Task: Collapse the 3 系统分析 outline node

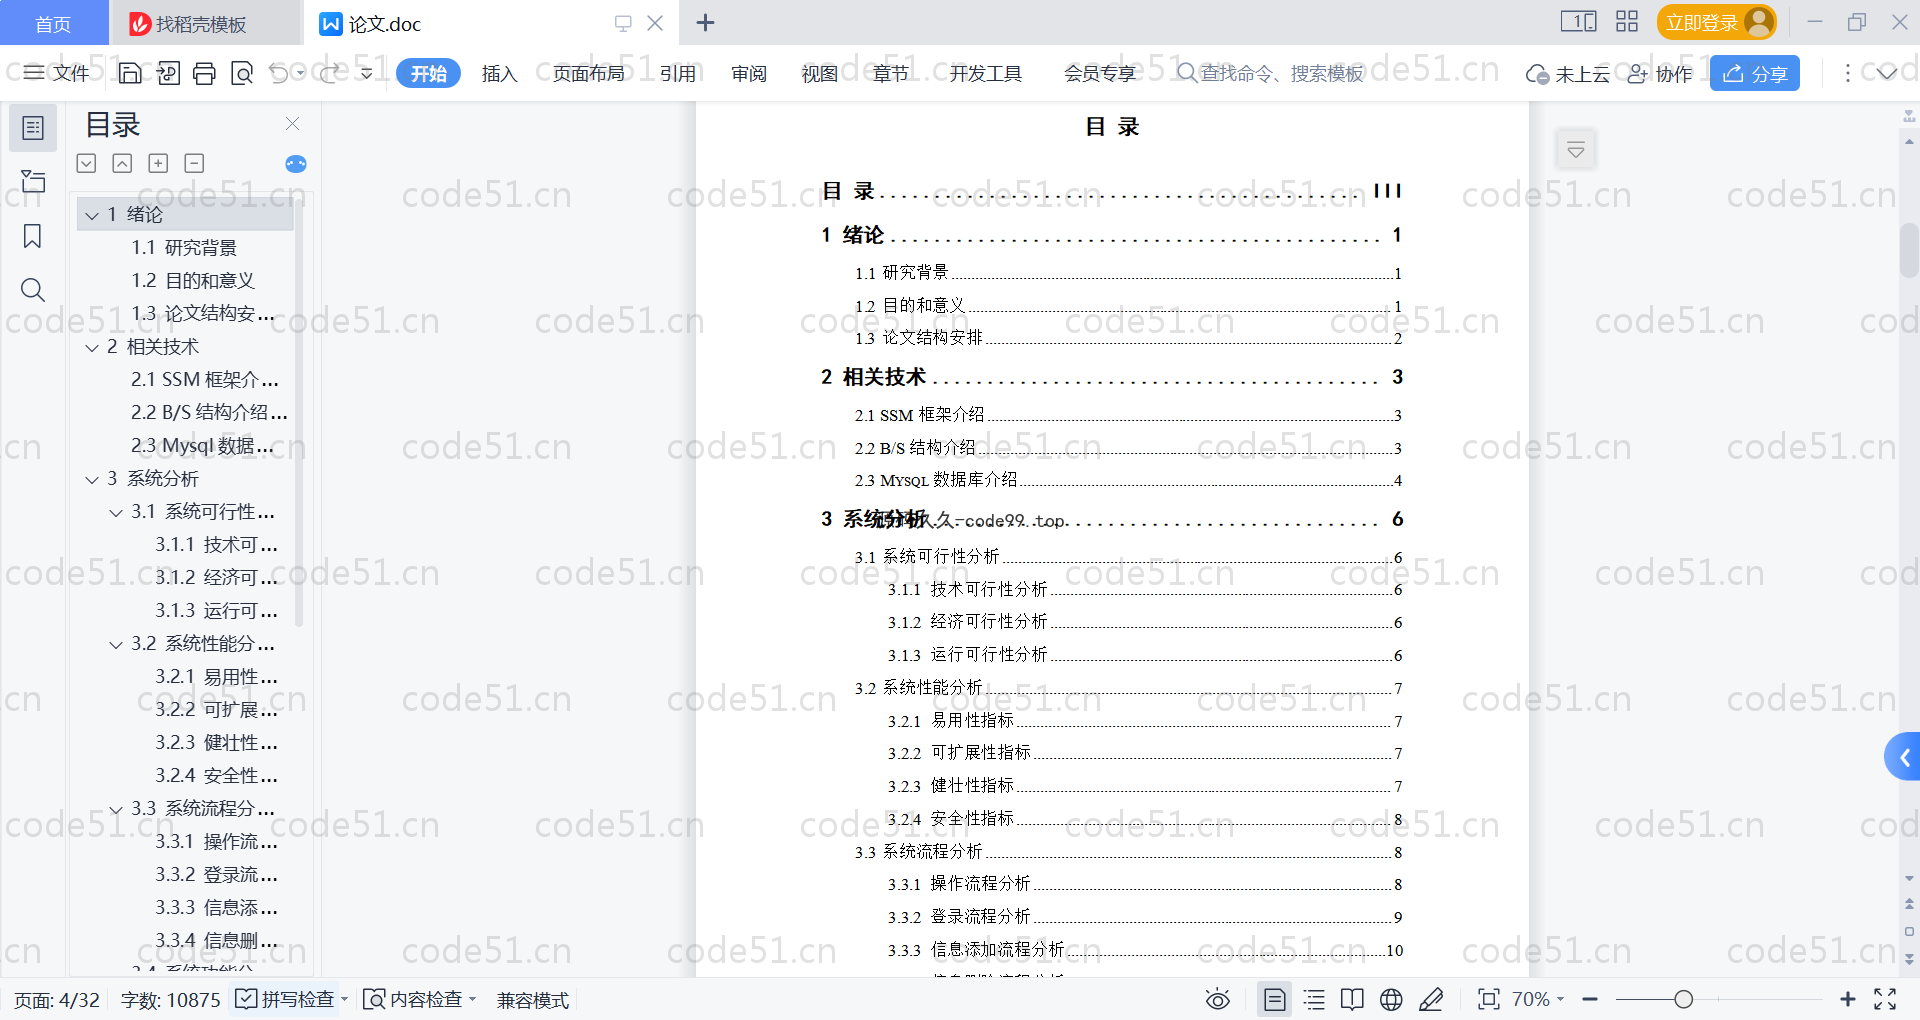Action: 92,479
